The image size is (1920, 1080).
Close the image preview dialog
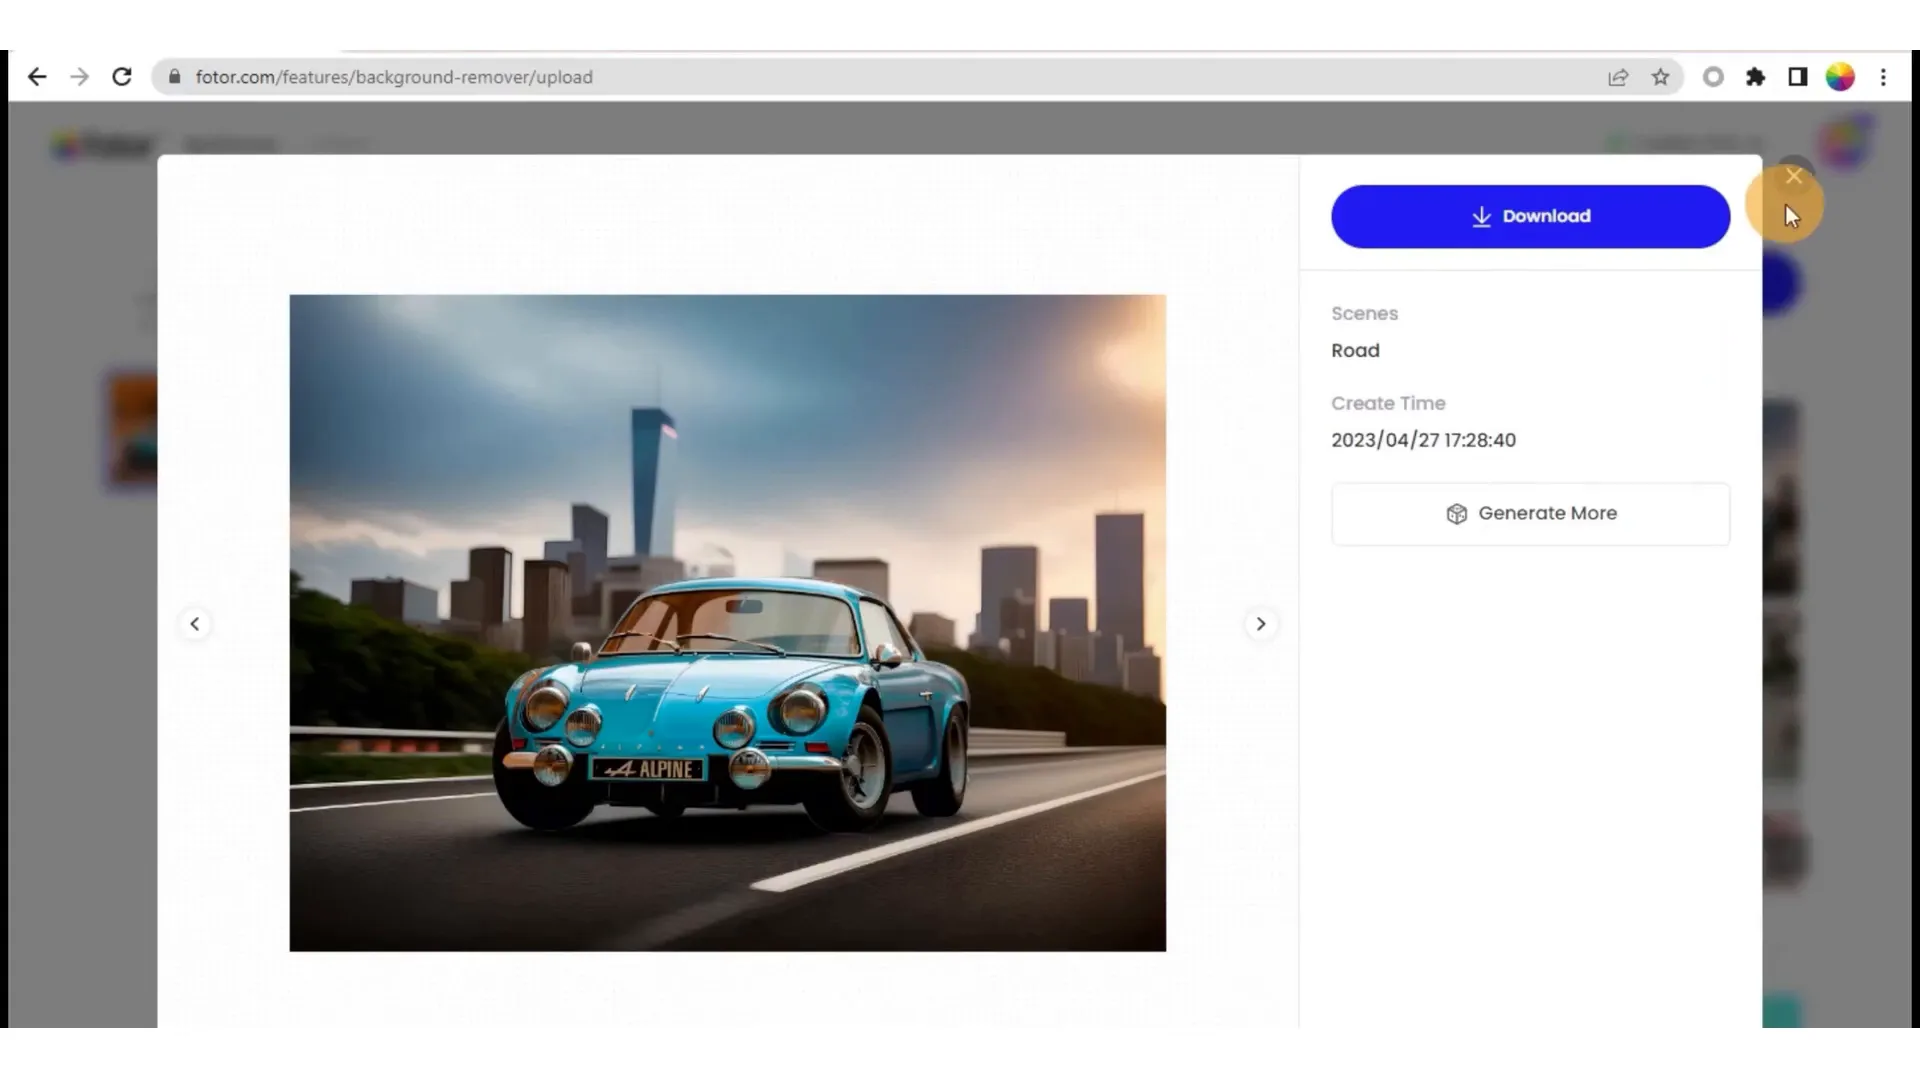(x=1794, y=177)
